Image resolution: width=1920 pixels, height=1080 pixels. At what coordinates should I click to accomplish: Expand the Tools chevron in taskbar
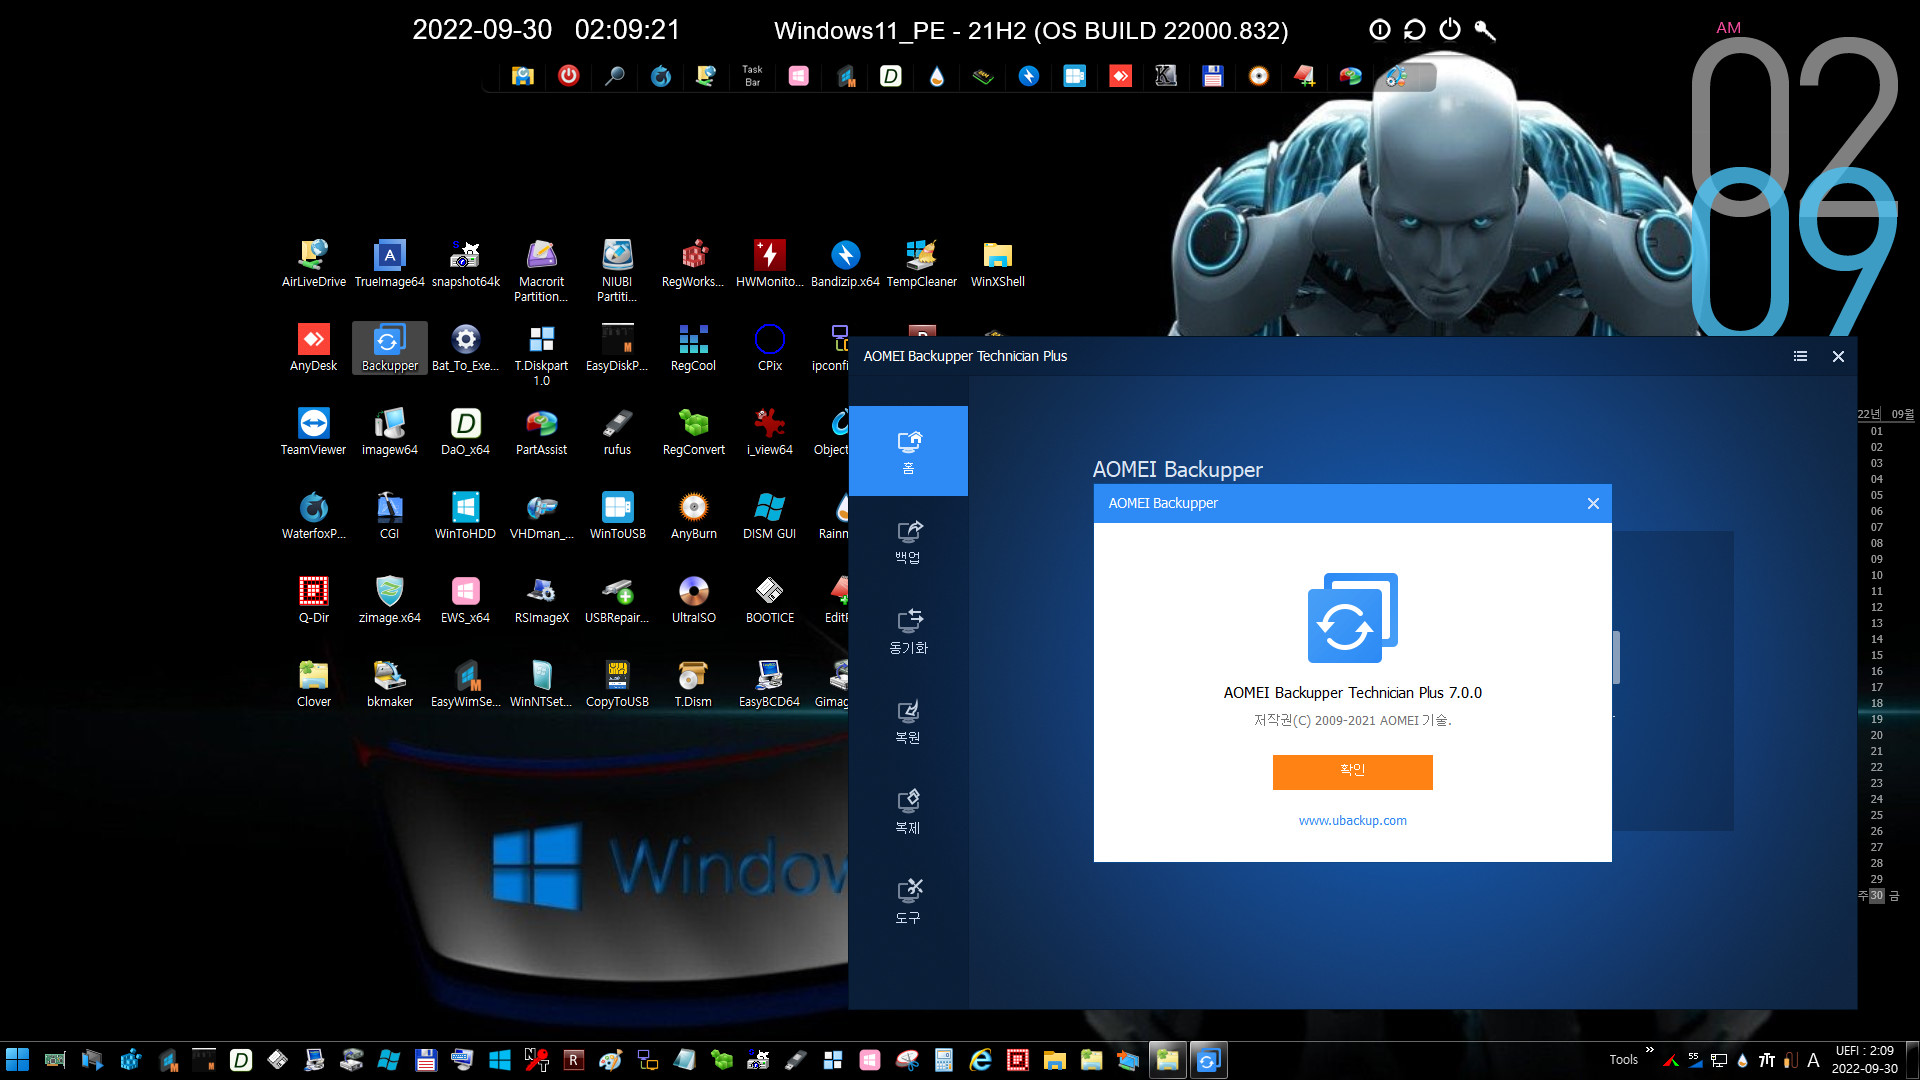[x=1649, y=1051]
